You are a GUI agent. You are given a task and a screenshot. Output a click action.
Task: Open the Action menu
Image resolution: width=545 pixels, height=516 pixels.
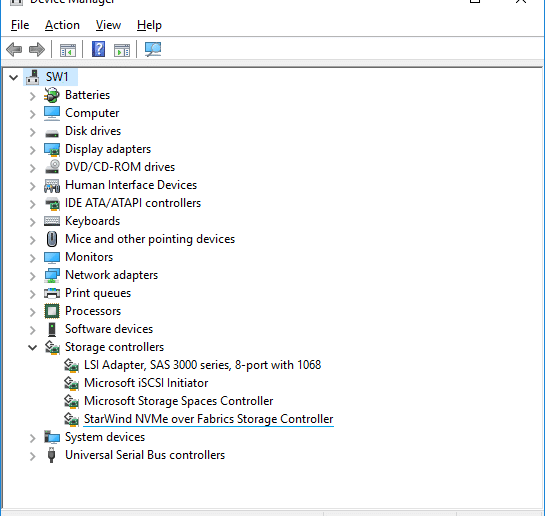pos(62,25)
